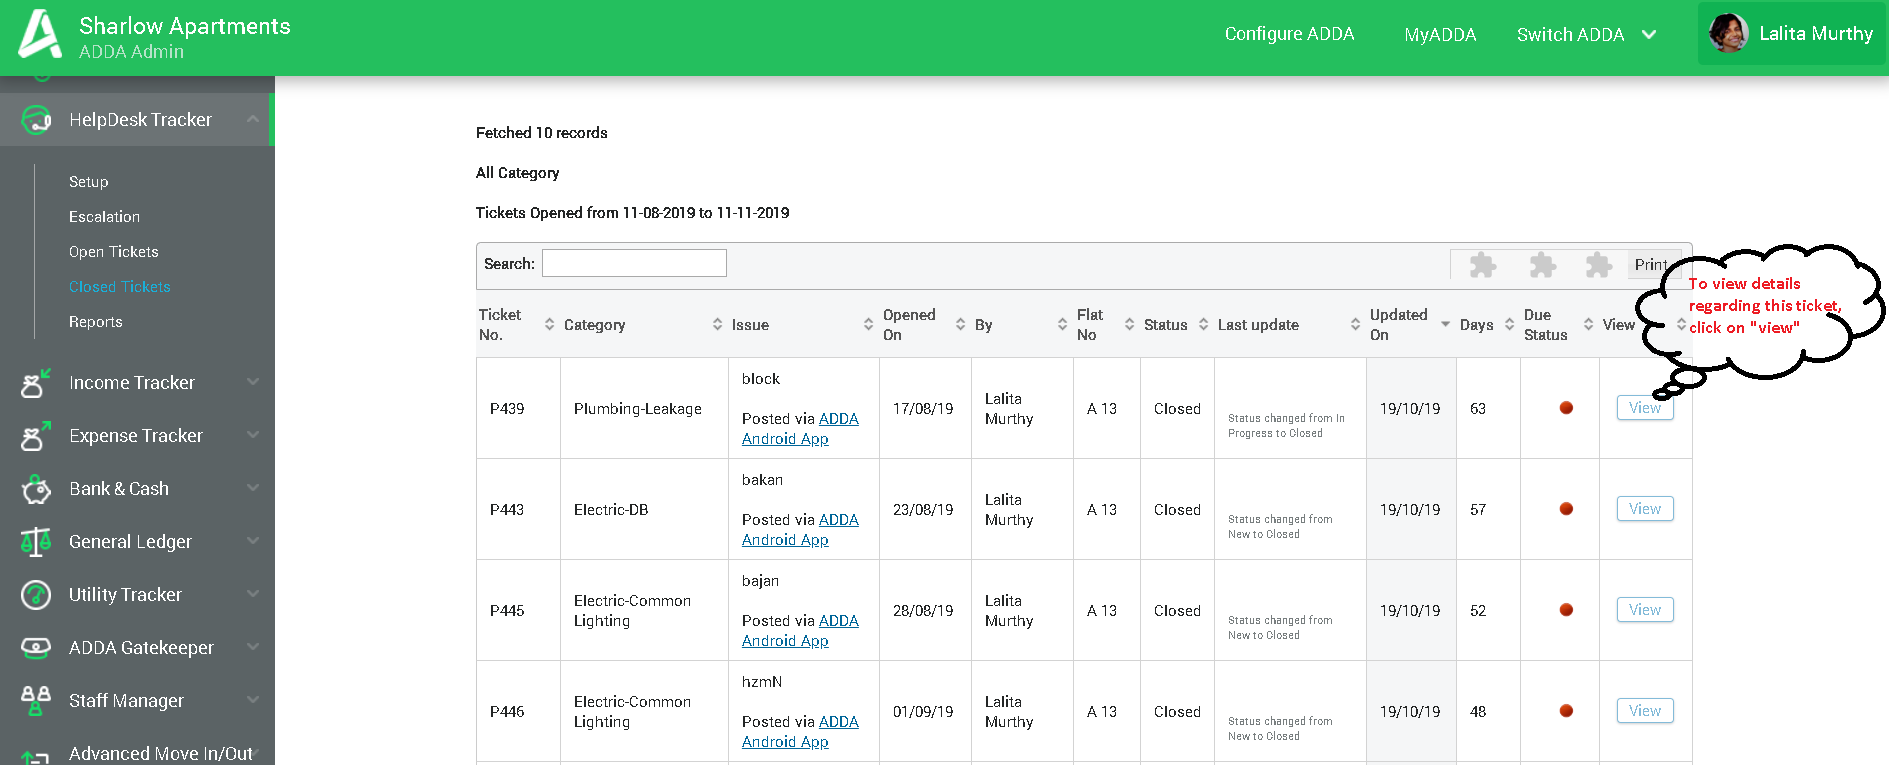Click the Lalita Murthy username label

click(x=1816, y=33)
